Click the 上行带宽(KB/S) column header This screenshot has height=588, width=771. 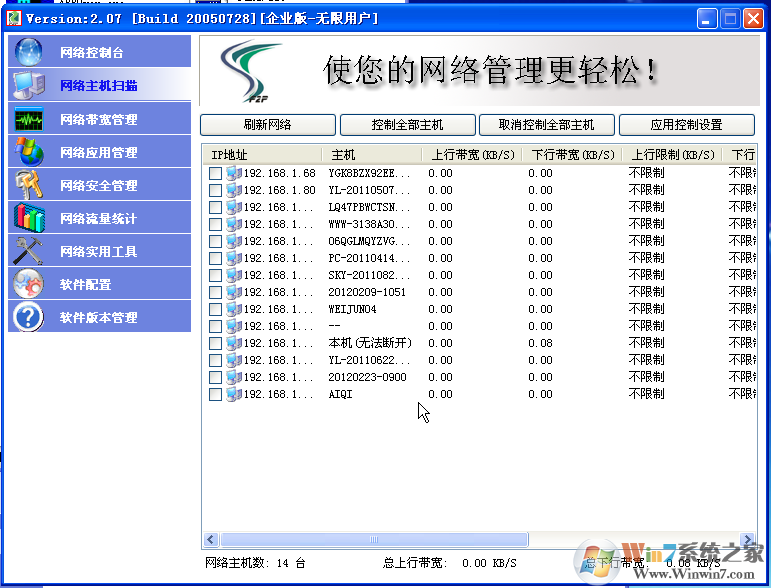coord(472,155)
